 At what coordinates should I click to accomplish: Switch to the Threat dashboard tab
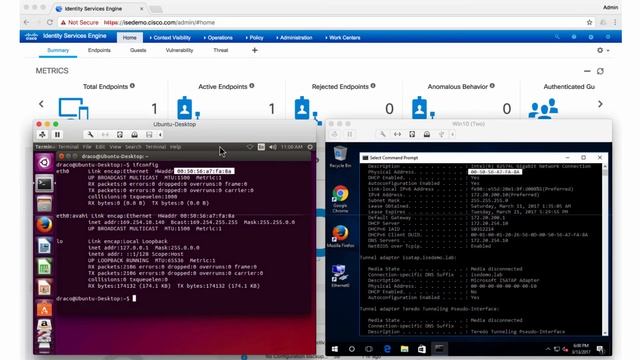point(220,50)
